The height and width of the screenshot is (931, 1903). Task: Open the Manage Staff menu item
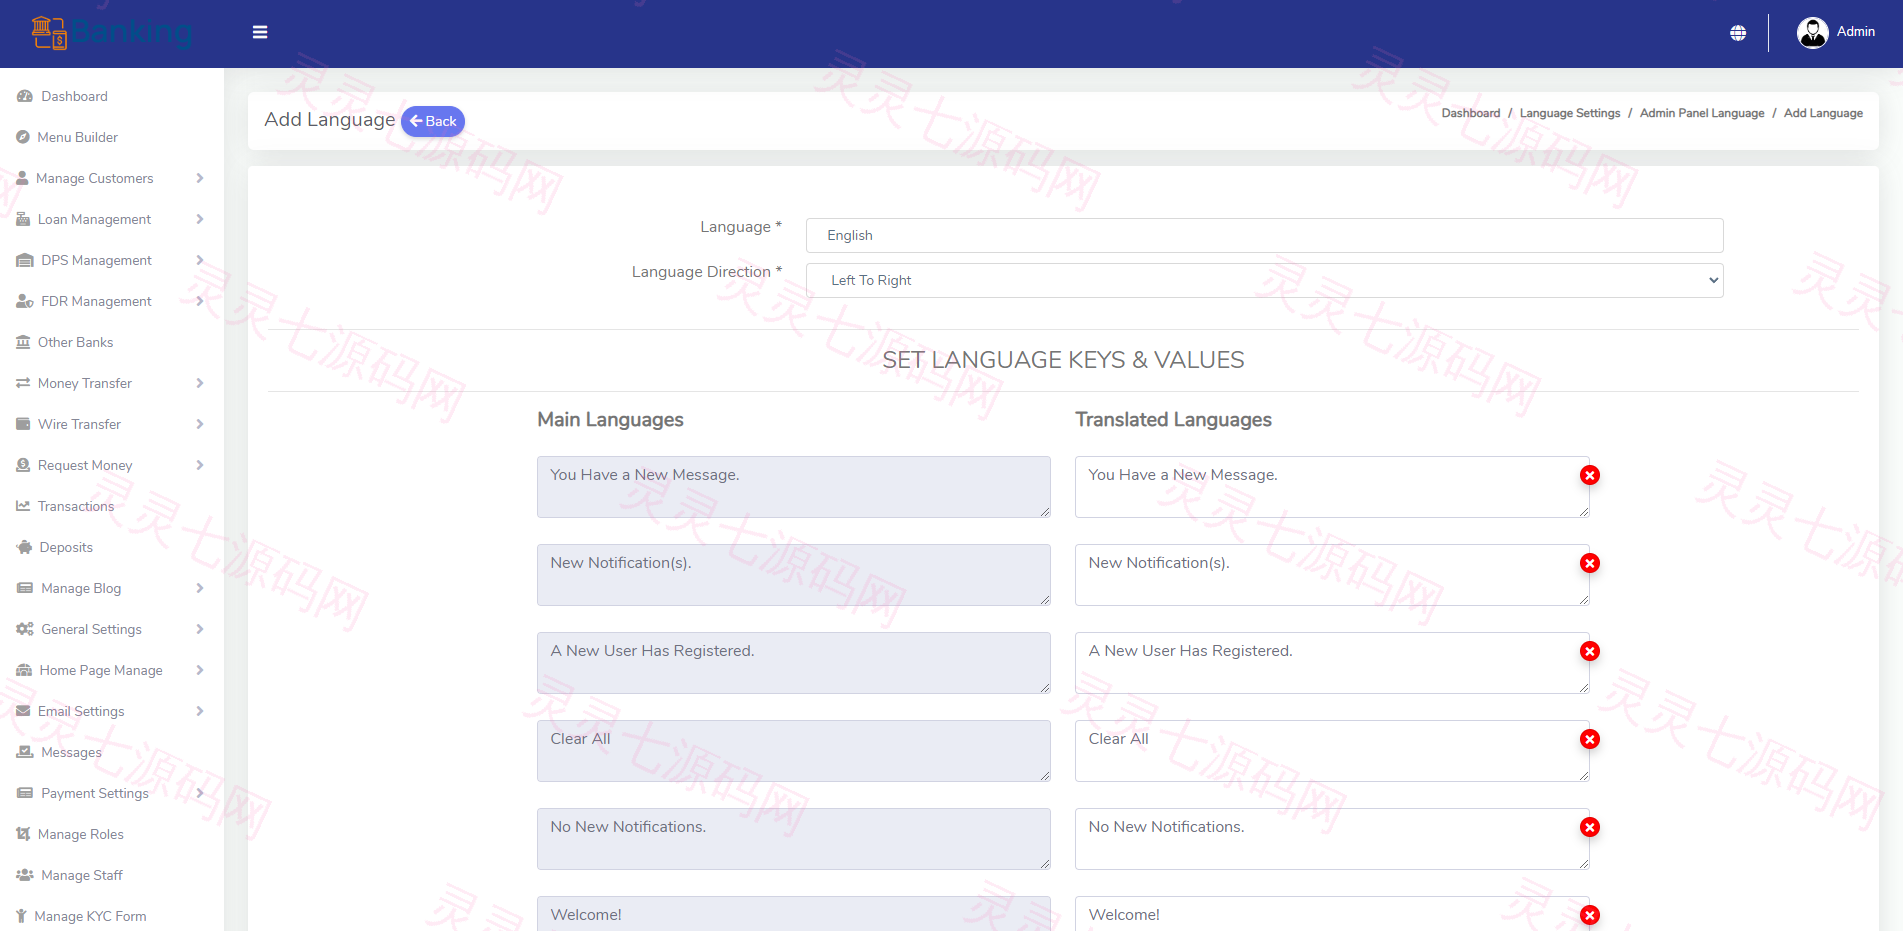(111, 875)
